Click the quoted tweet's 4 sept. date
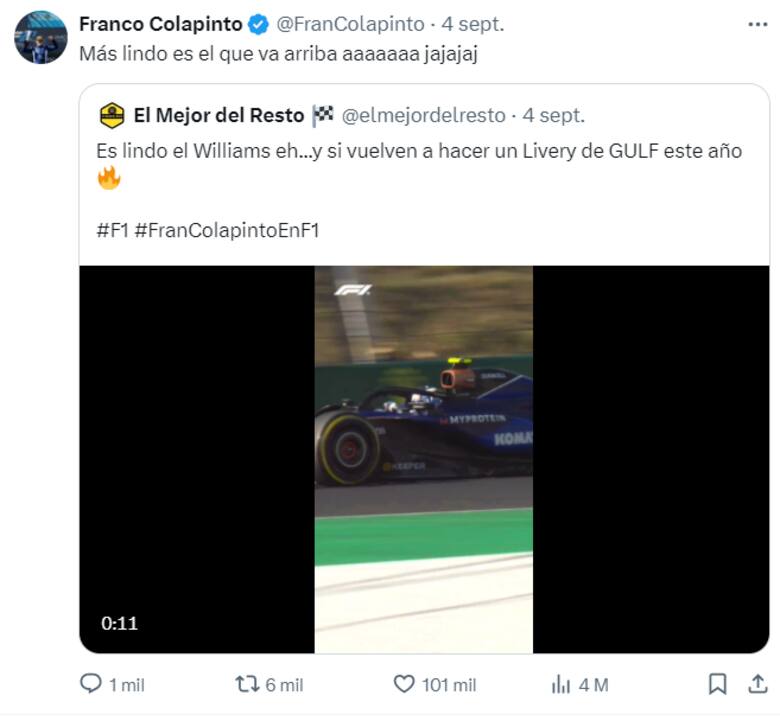The height and width of the screenshot is (721, 780). pyautogui.click(x=552, y=116)
